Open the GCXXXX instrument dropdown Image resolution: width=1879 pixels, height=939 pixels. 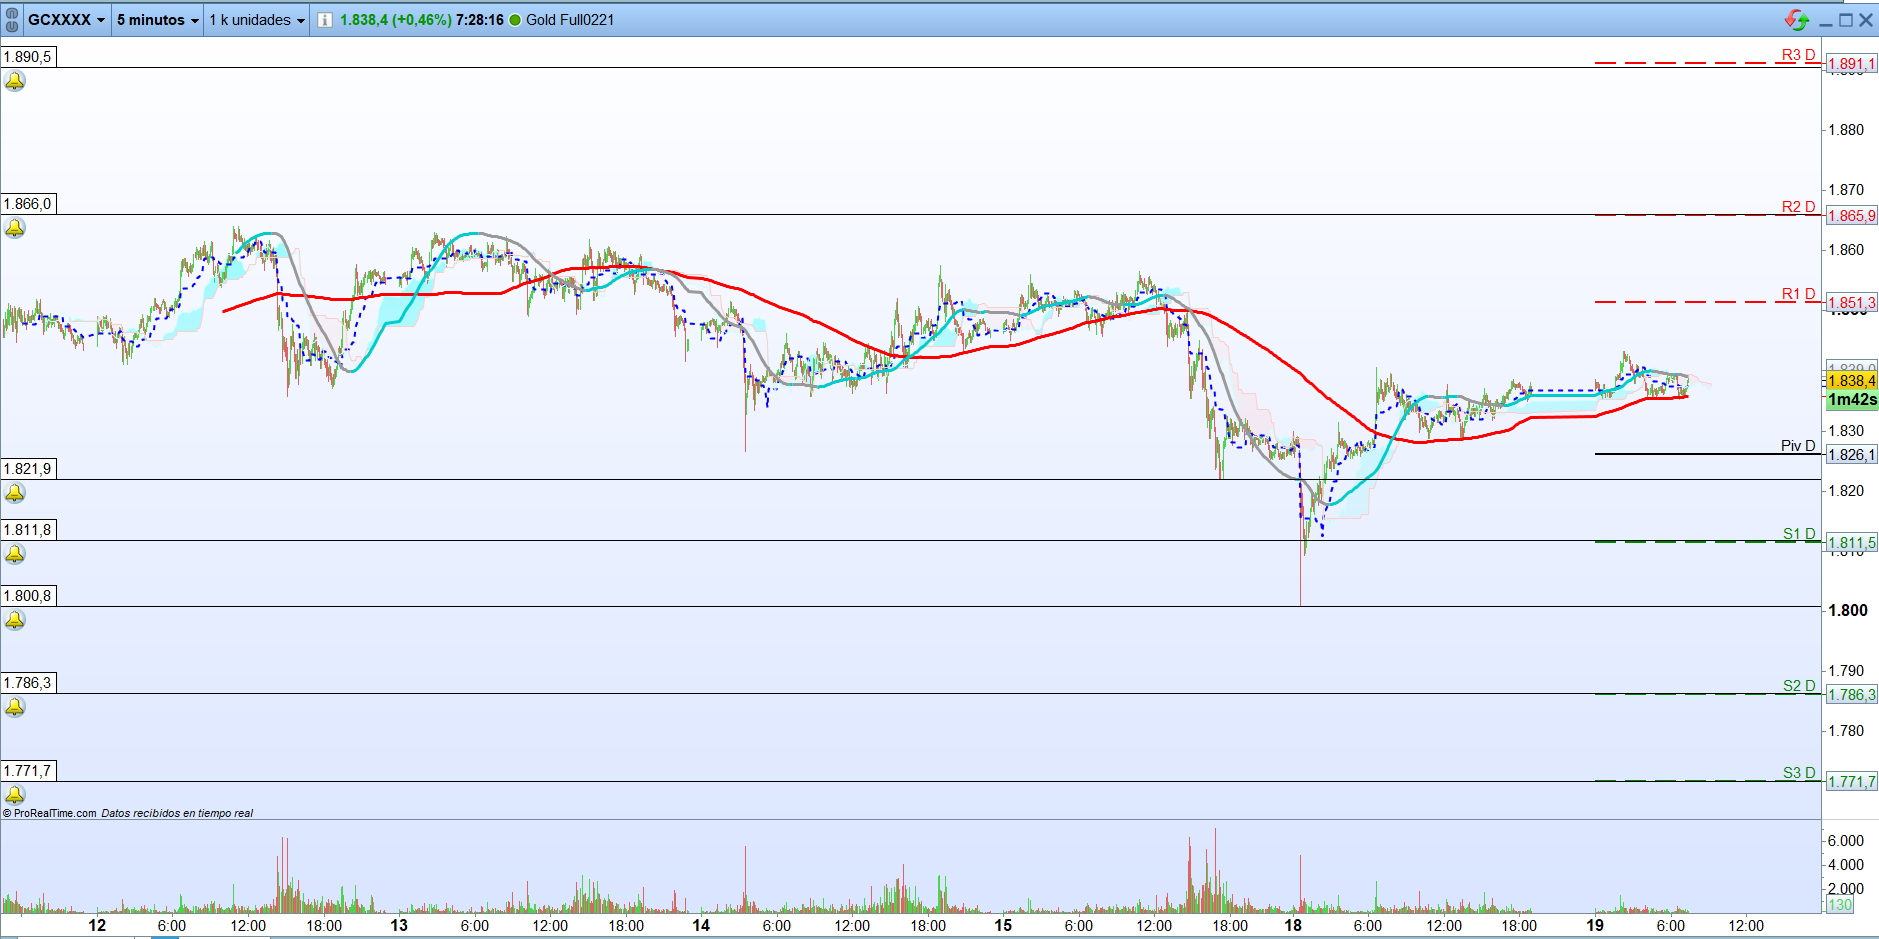click(x=66, y=20)
